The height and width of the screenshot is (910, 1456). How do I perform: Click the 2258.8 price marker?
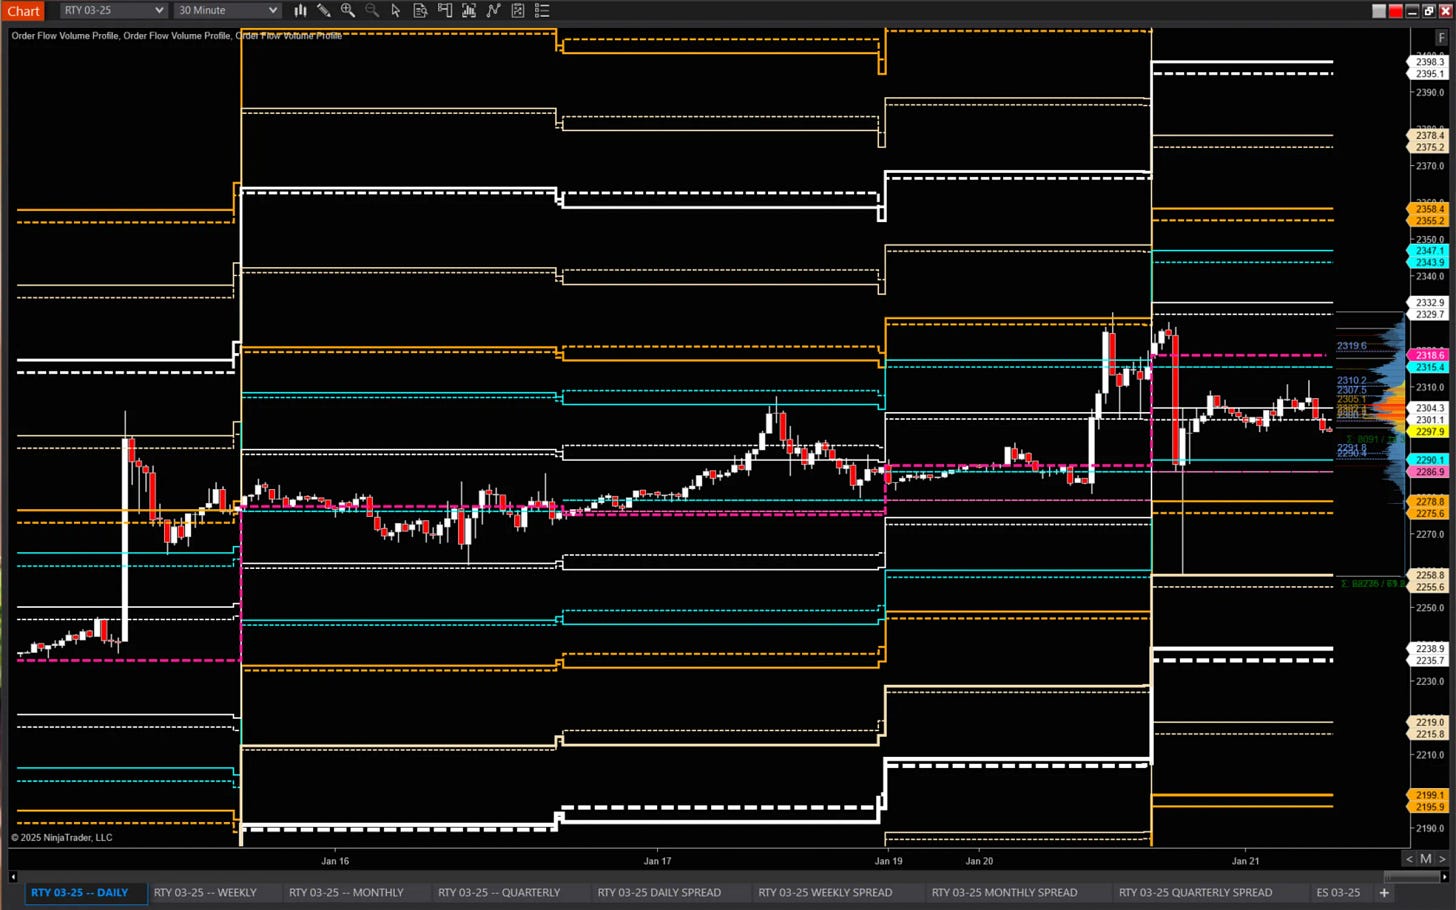pos(1428,575)
